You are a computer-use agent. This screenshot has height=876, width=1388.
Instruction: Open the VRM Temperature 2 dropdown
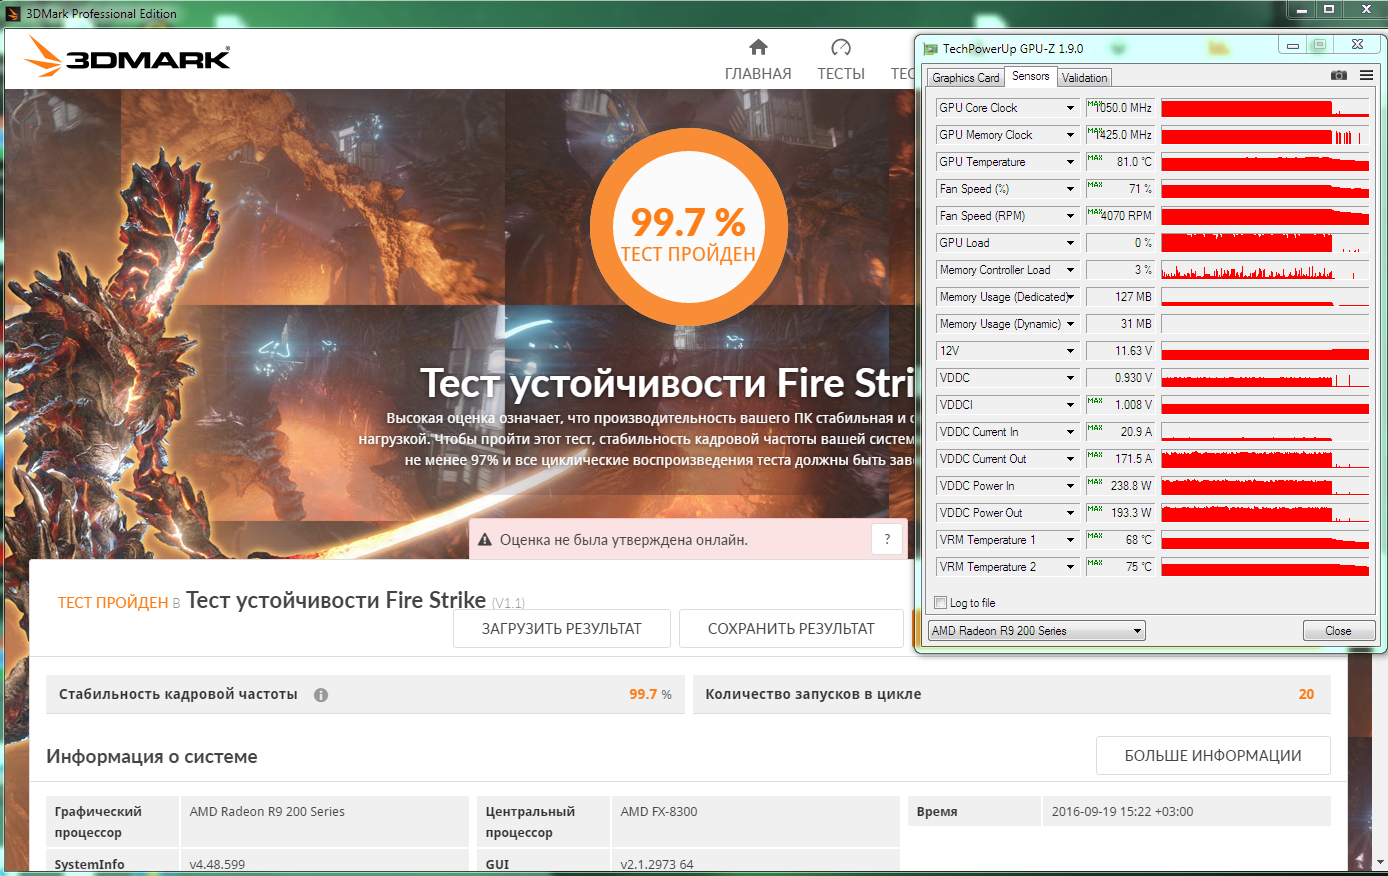(1070, 567)
